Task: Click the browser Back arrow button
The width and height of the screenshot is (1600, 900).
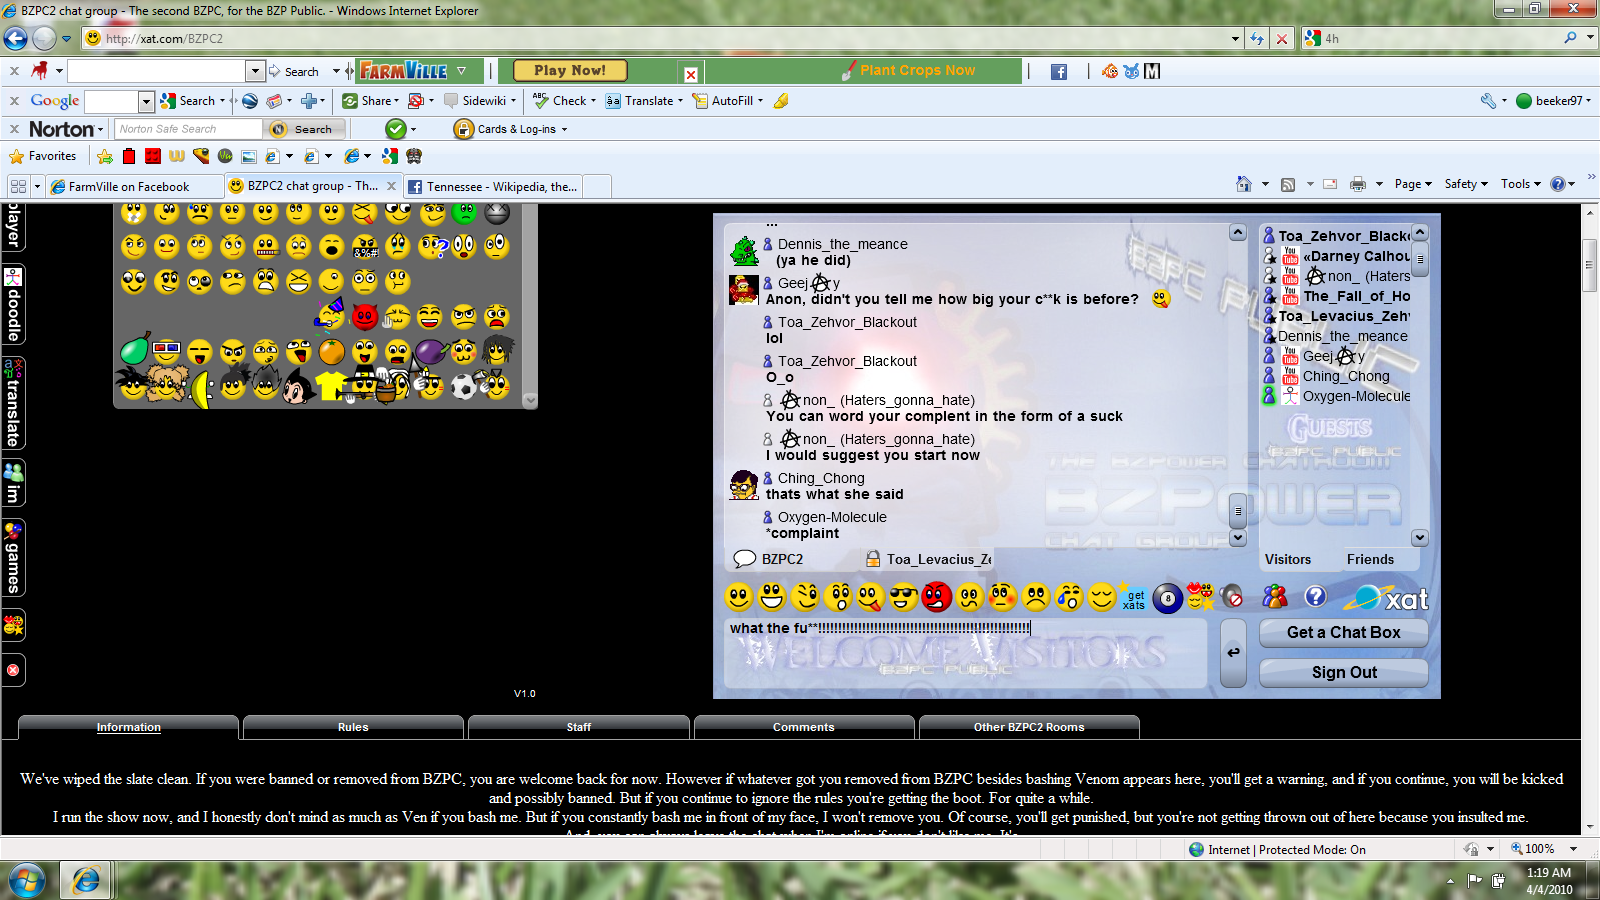Action: (16, 39)
